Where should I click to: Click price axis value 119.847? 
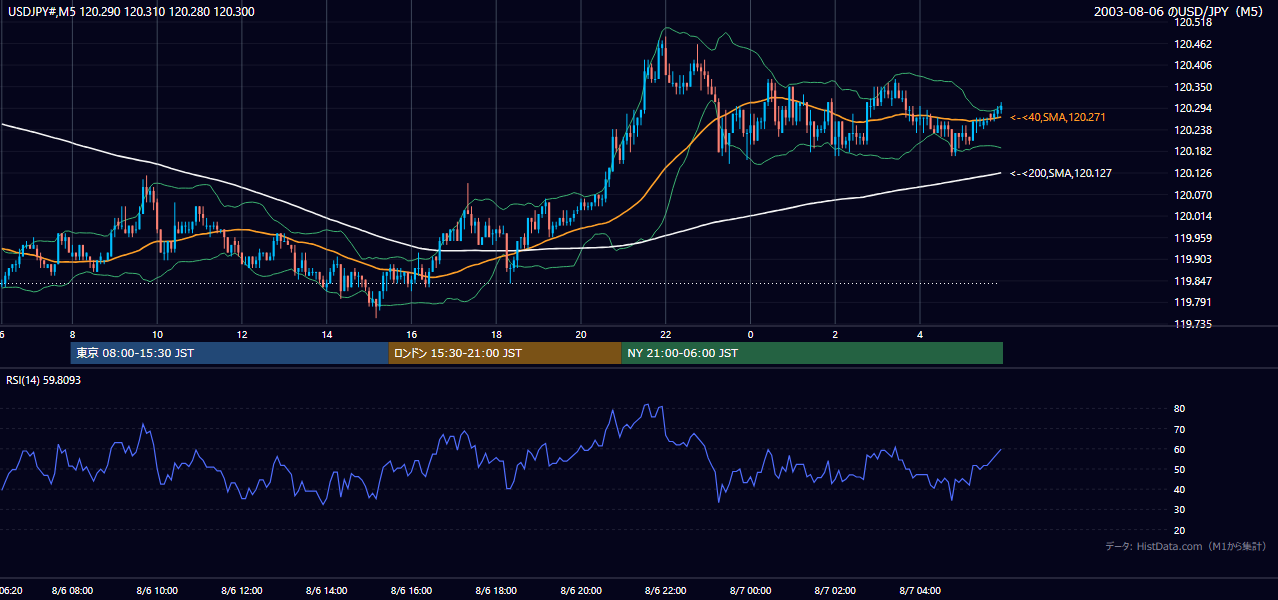(x=1193, y=281)
